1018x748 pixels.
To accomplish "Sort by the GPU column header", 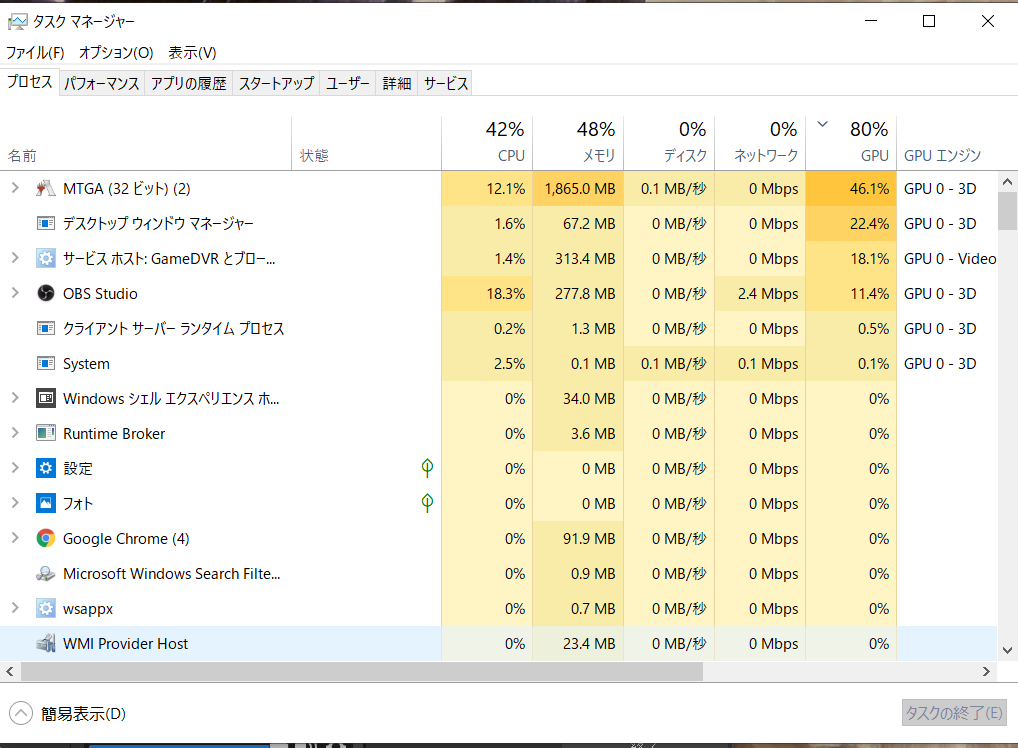I will 850,143.
